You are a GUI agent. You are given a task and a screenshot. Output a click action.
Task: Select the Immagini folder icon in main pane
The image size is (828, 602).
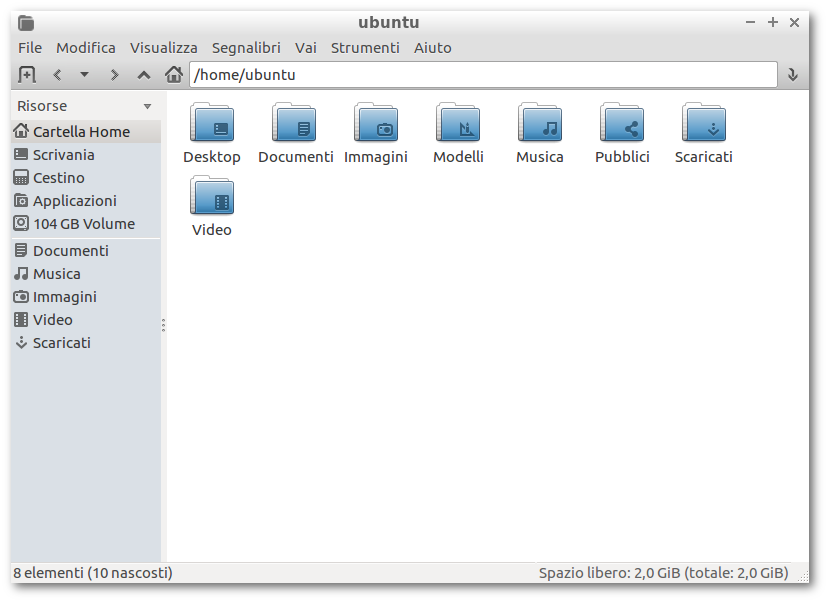point(376,123)
